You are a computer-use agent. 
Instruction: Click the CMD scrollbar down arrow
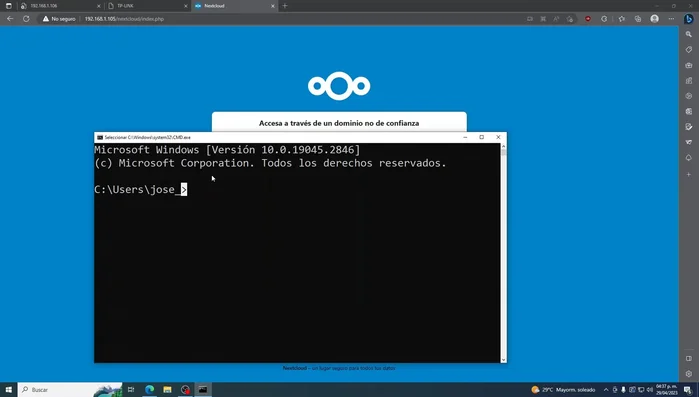click(x=503, y=360)
